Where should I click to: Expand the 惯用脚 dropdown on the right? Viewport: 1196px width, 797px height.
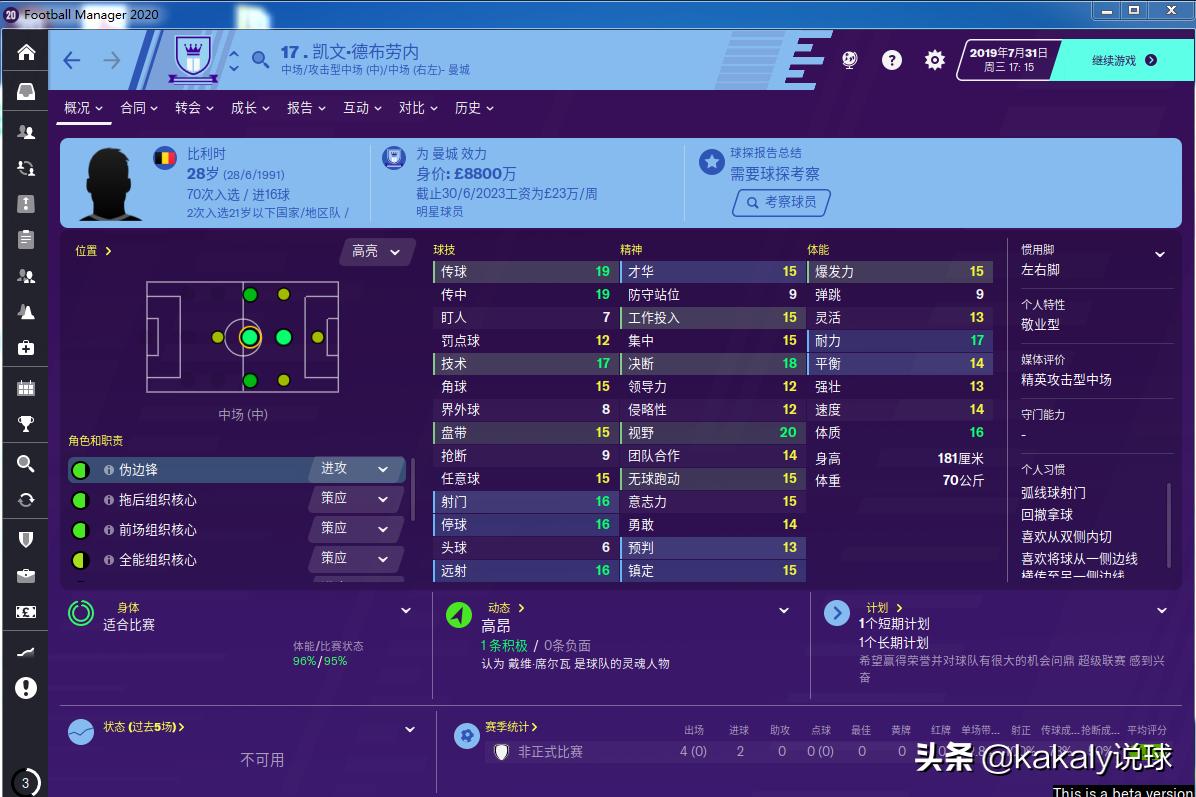(1160, 255)
